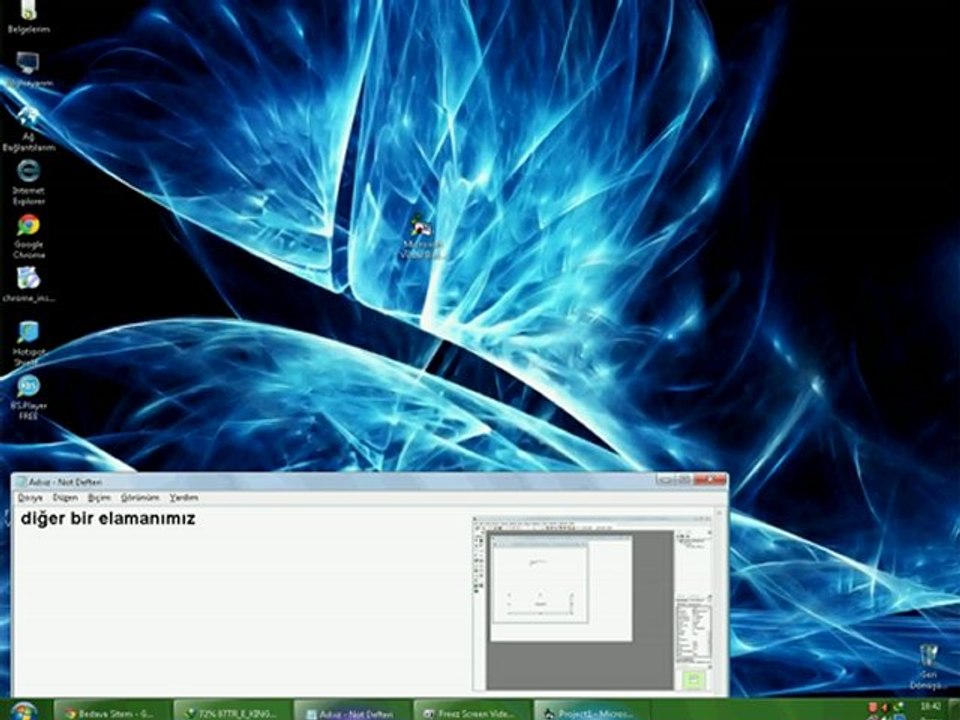The width and height of the screenshot is (960, 720).
Task: Open the Düzen menu in Notepad
Action: coord(65,498)
